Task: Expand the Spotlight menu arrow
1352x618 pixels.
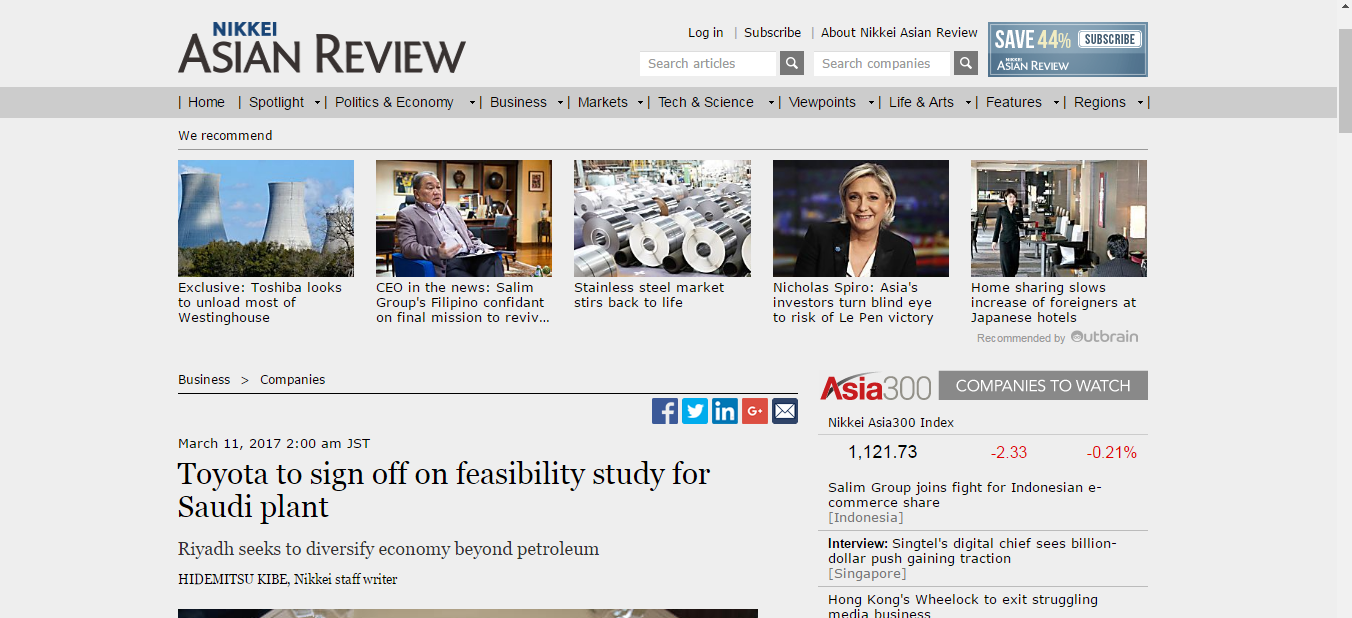Action: [x=318, y=103]
